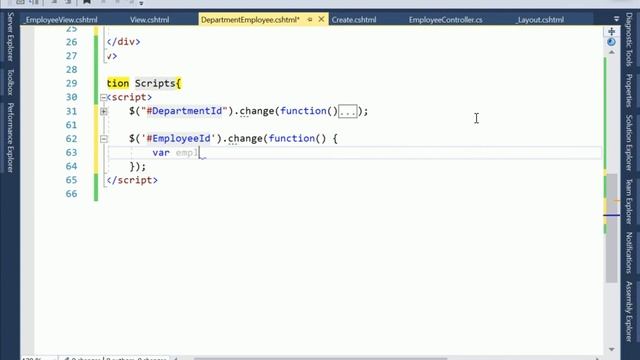Click the opening <script> tag text
Viewport: 640px width, 360px height.
[129, 97]
